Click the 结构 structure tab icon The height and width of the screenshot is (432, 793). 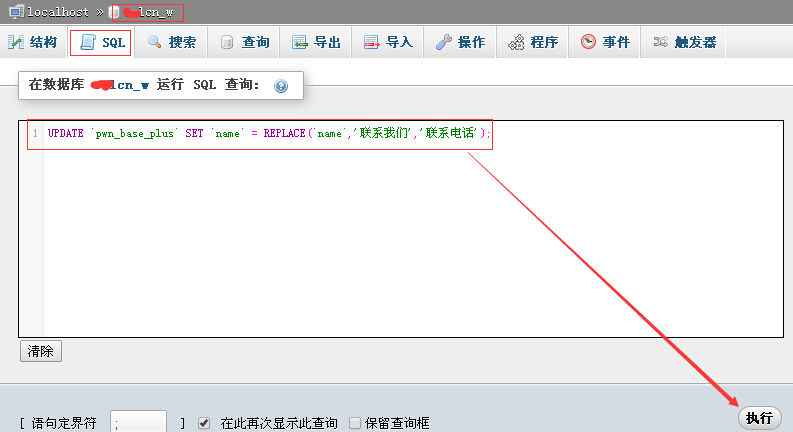[x=16, y=42]
